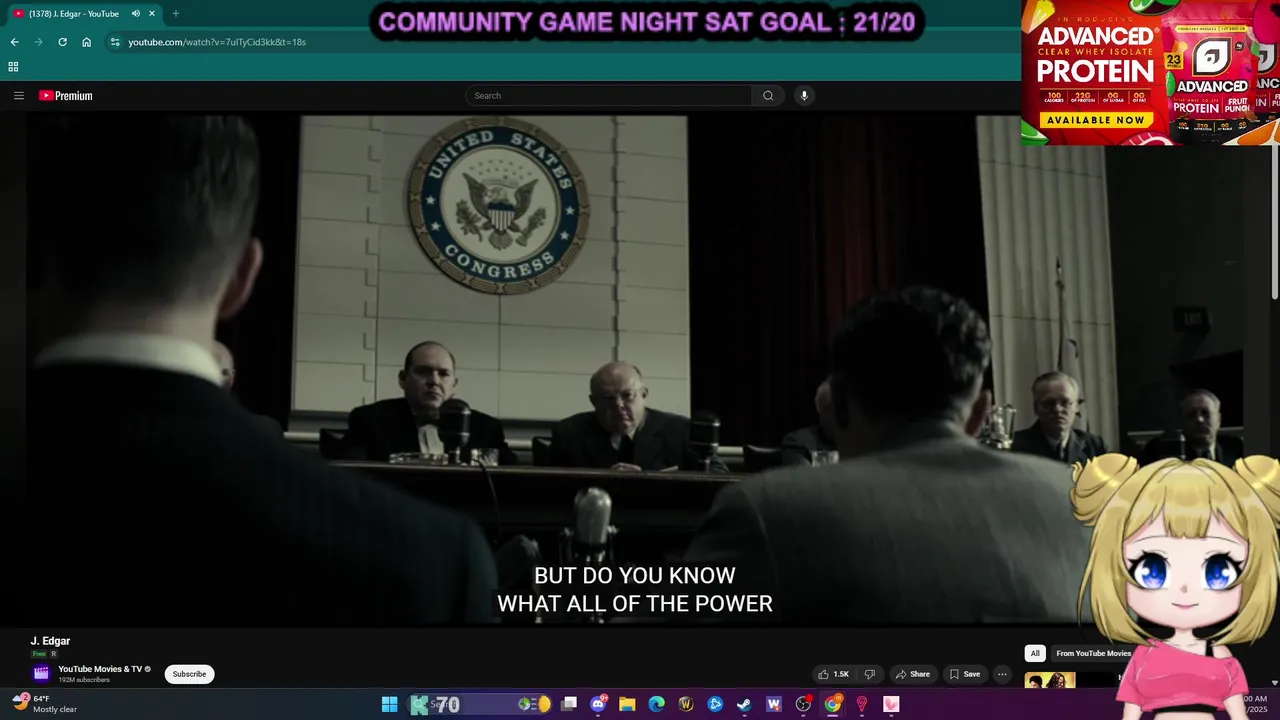This screenshot has width=1280, height=720.
Task: Focus the YouTube Search input box
Action: [608, 96]
